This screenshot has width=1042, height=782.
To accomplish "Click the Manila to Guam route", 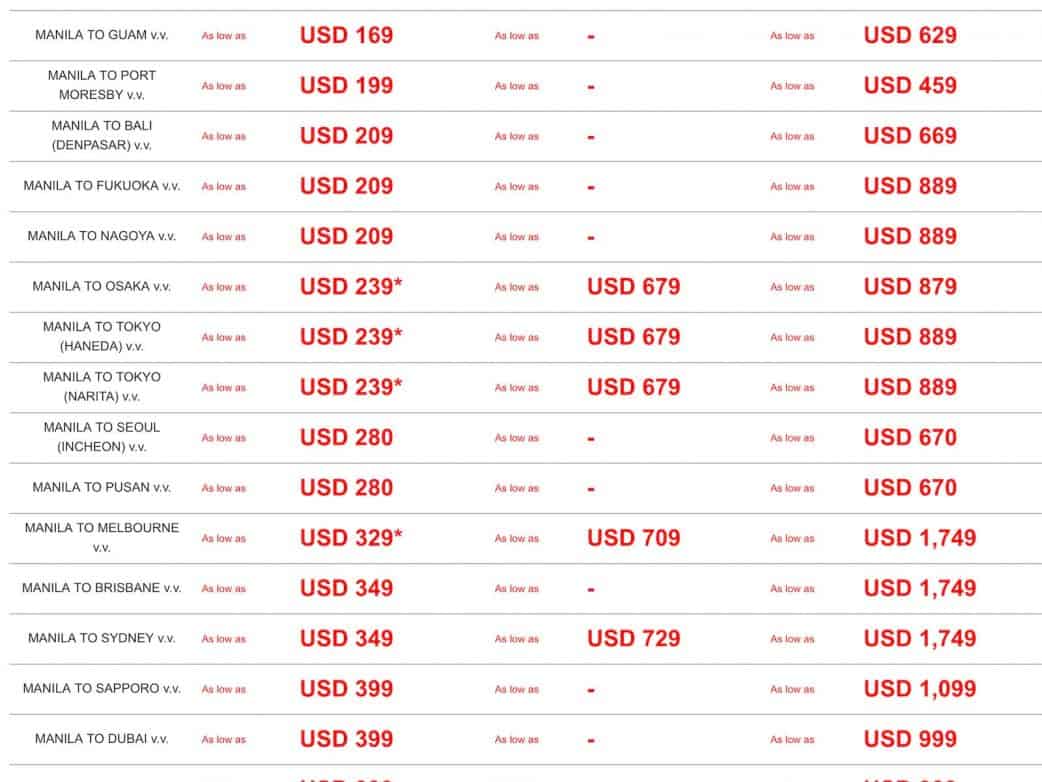I will tap(101, 35).
